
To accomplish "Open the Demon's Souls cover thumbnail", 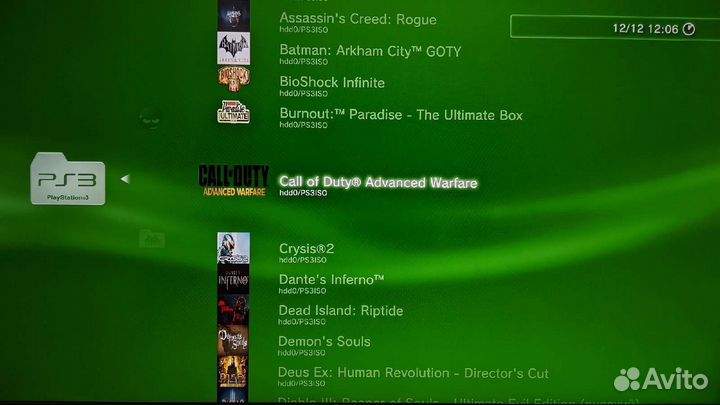I will (233, 341).
